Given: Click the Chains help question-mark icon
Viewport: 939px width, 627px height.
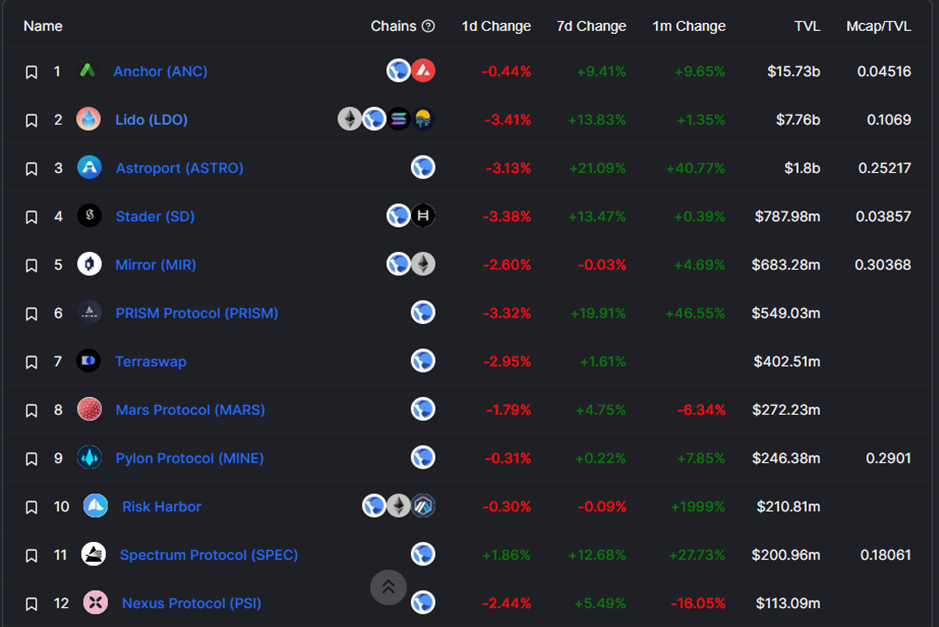Looking at the screenshot, I should (x=428, y=26).
